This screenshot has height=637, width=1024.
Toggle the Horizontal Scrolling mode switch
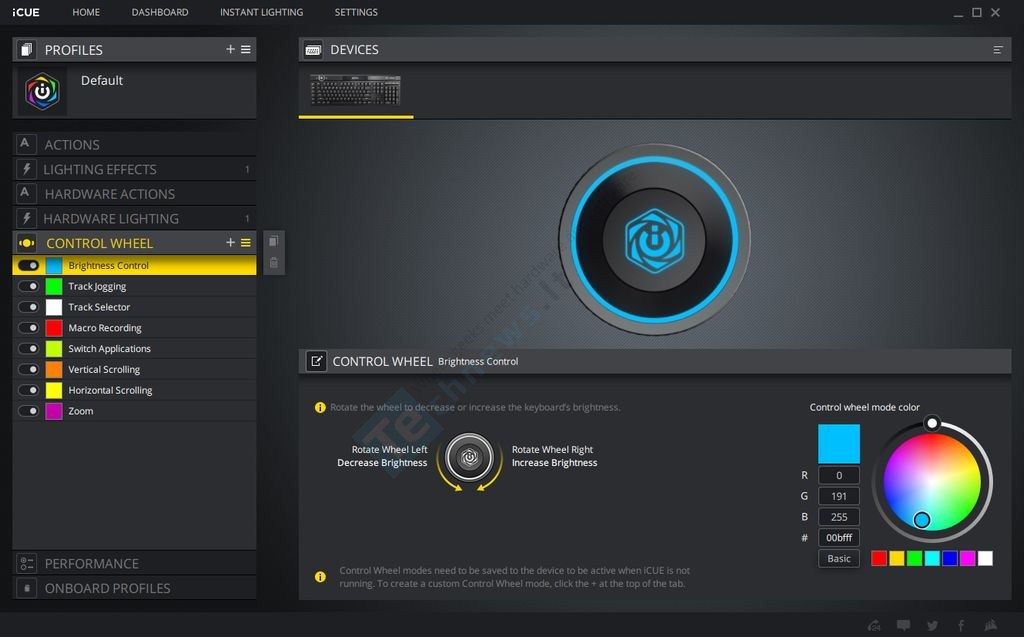[x=29, y=390]
